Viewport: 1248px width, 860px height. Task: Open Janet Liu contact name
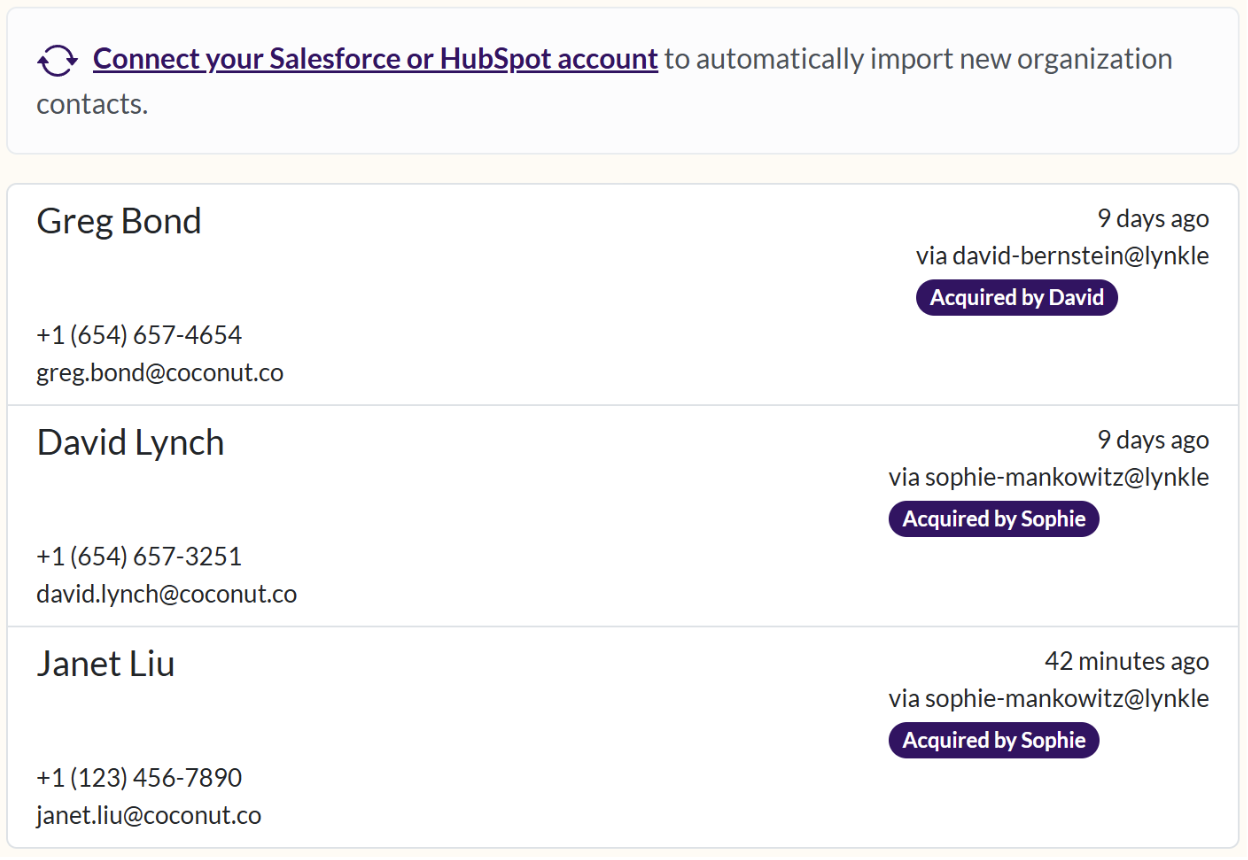pos(106,664)
